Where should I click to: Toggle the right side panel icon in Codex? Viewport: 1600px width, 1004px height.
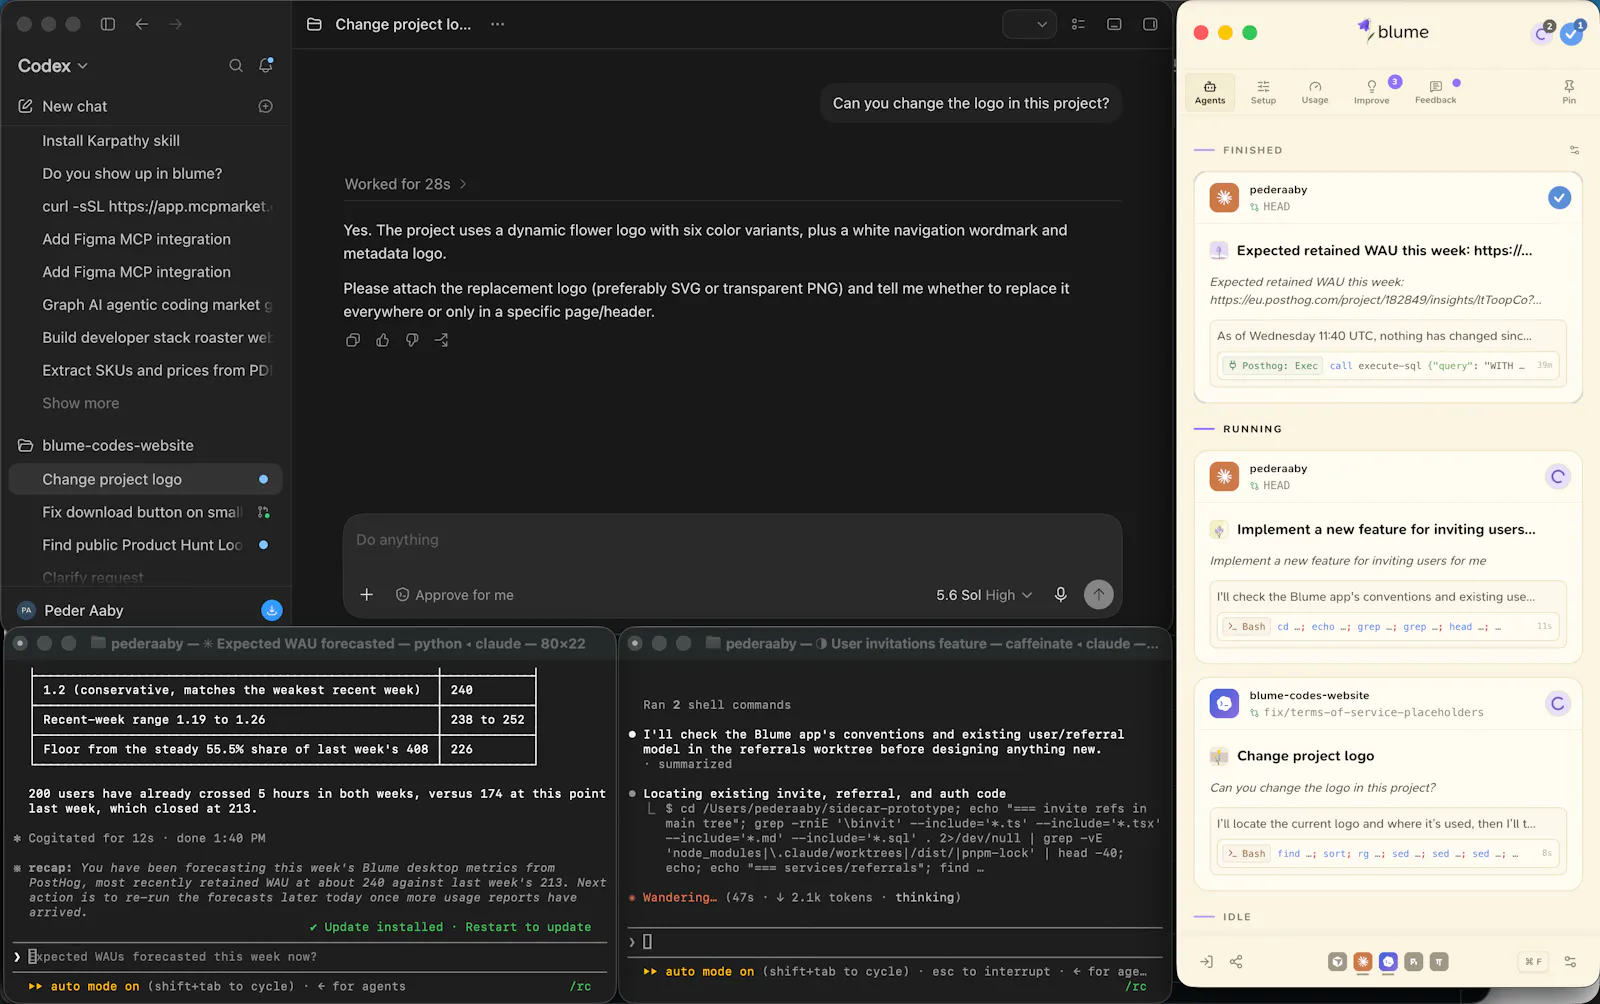(1150, 24)
